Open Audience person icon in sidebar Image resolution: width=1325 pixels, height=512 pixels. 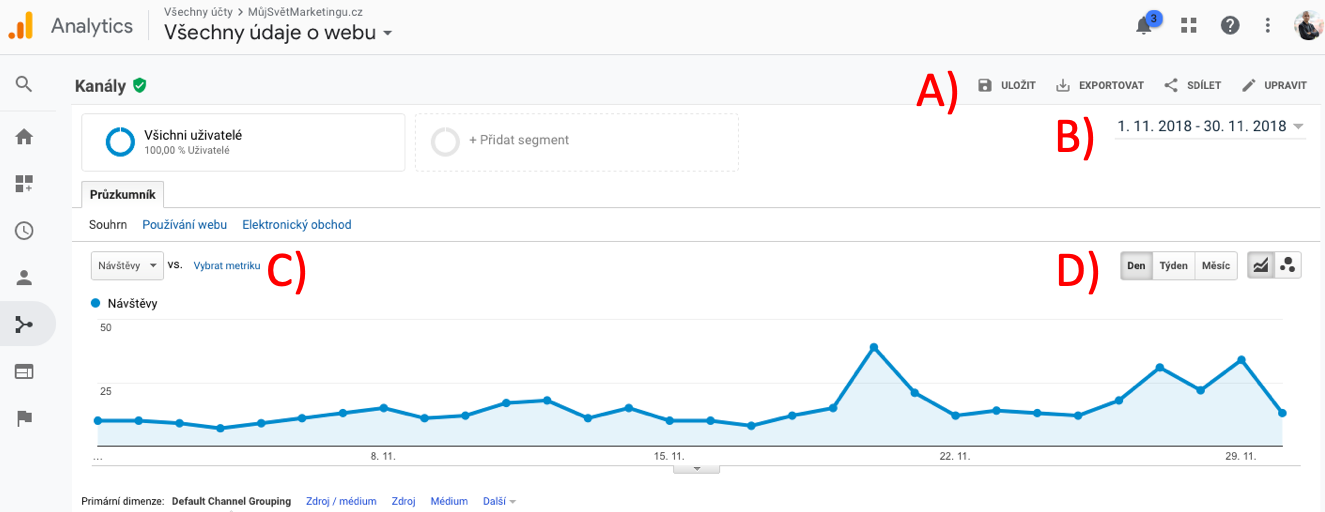[x=24, y=278]
